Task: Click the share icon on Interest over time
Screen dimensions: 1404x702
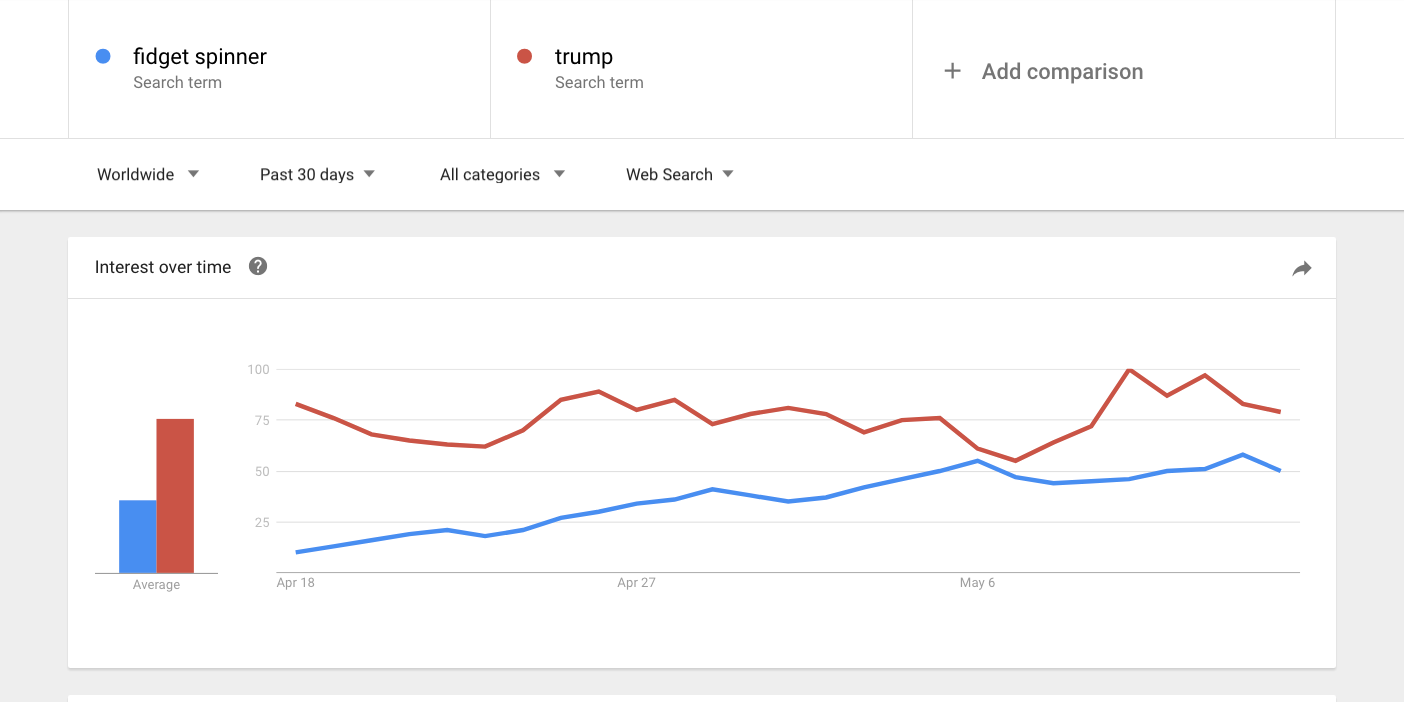Action: pyautogui.click(x=1301, y=268)
